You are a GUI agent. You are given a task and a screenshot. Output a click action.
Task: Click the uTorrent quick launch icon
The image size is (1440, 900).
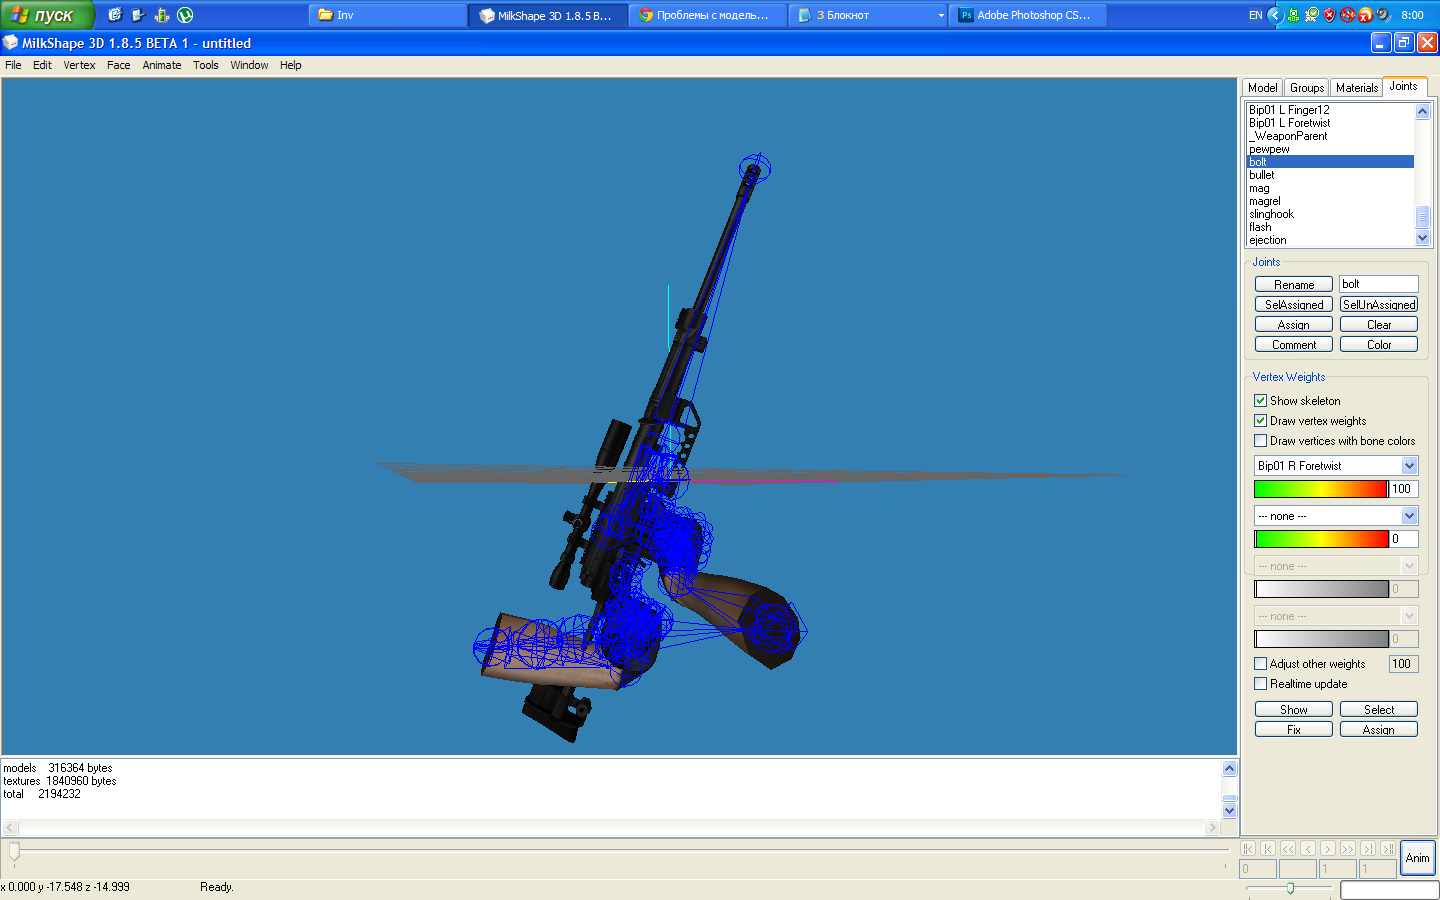(x=185, y=15)
